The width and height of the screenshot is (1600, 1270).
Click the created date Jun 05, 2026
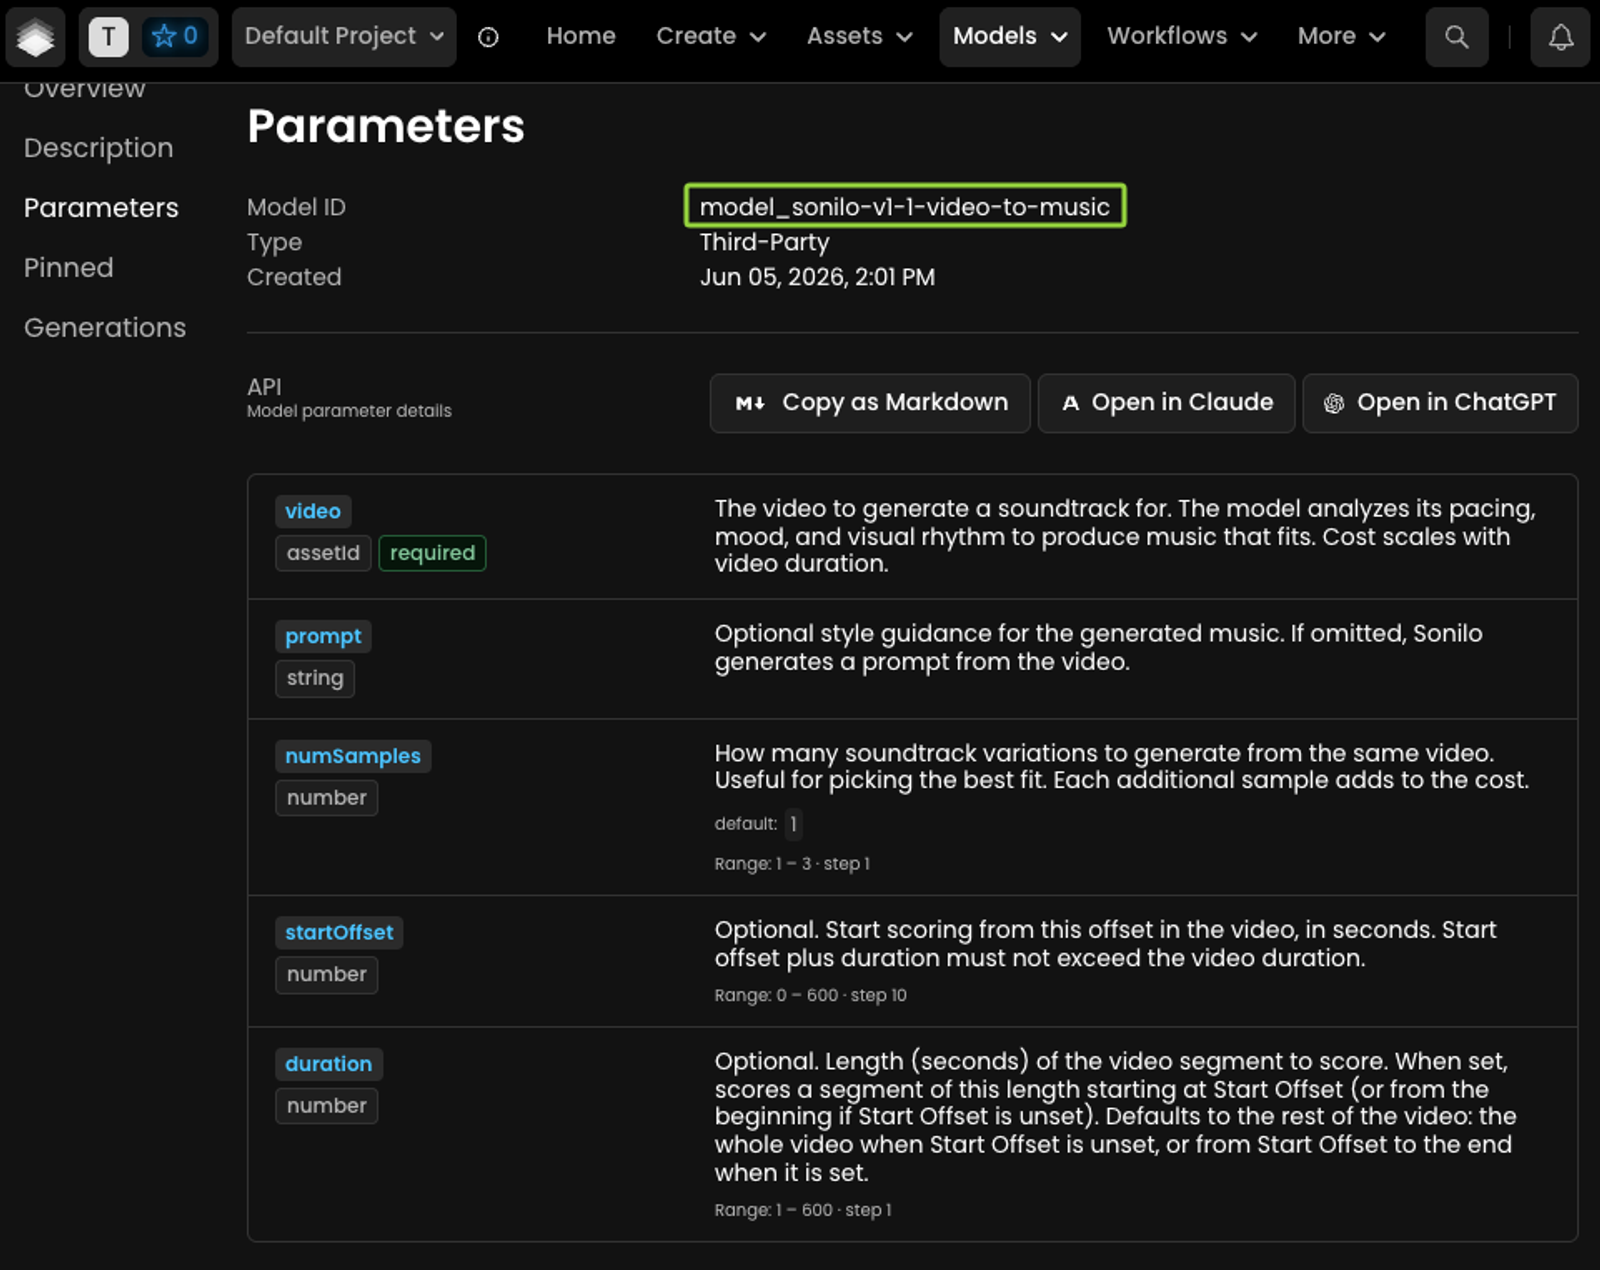point(817,277)
